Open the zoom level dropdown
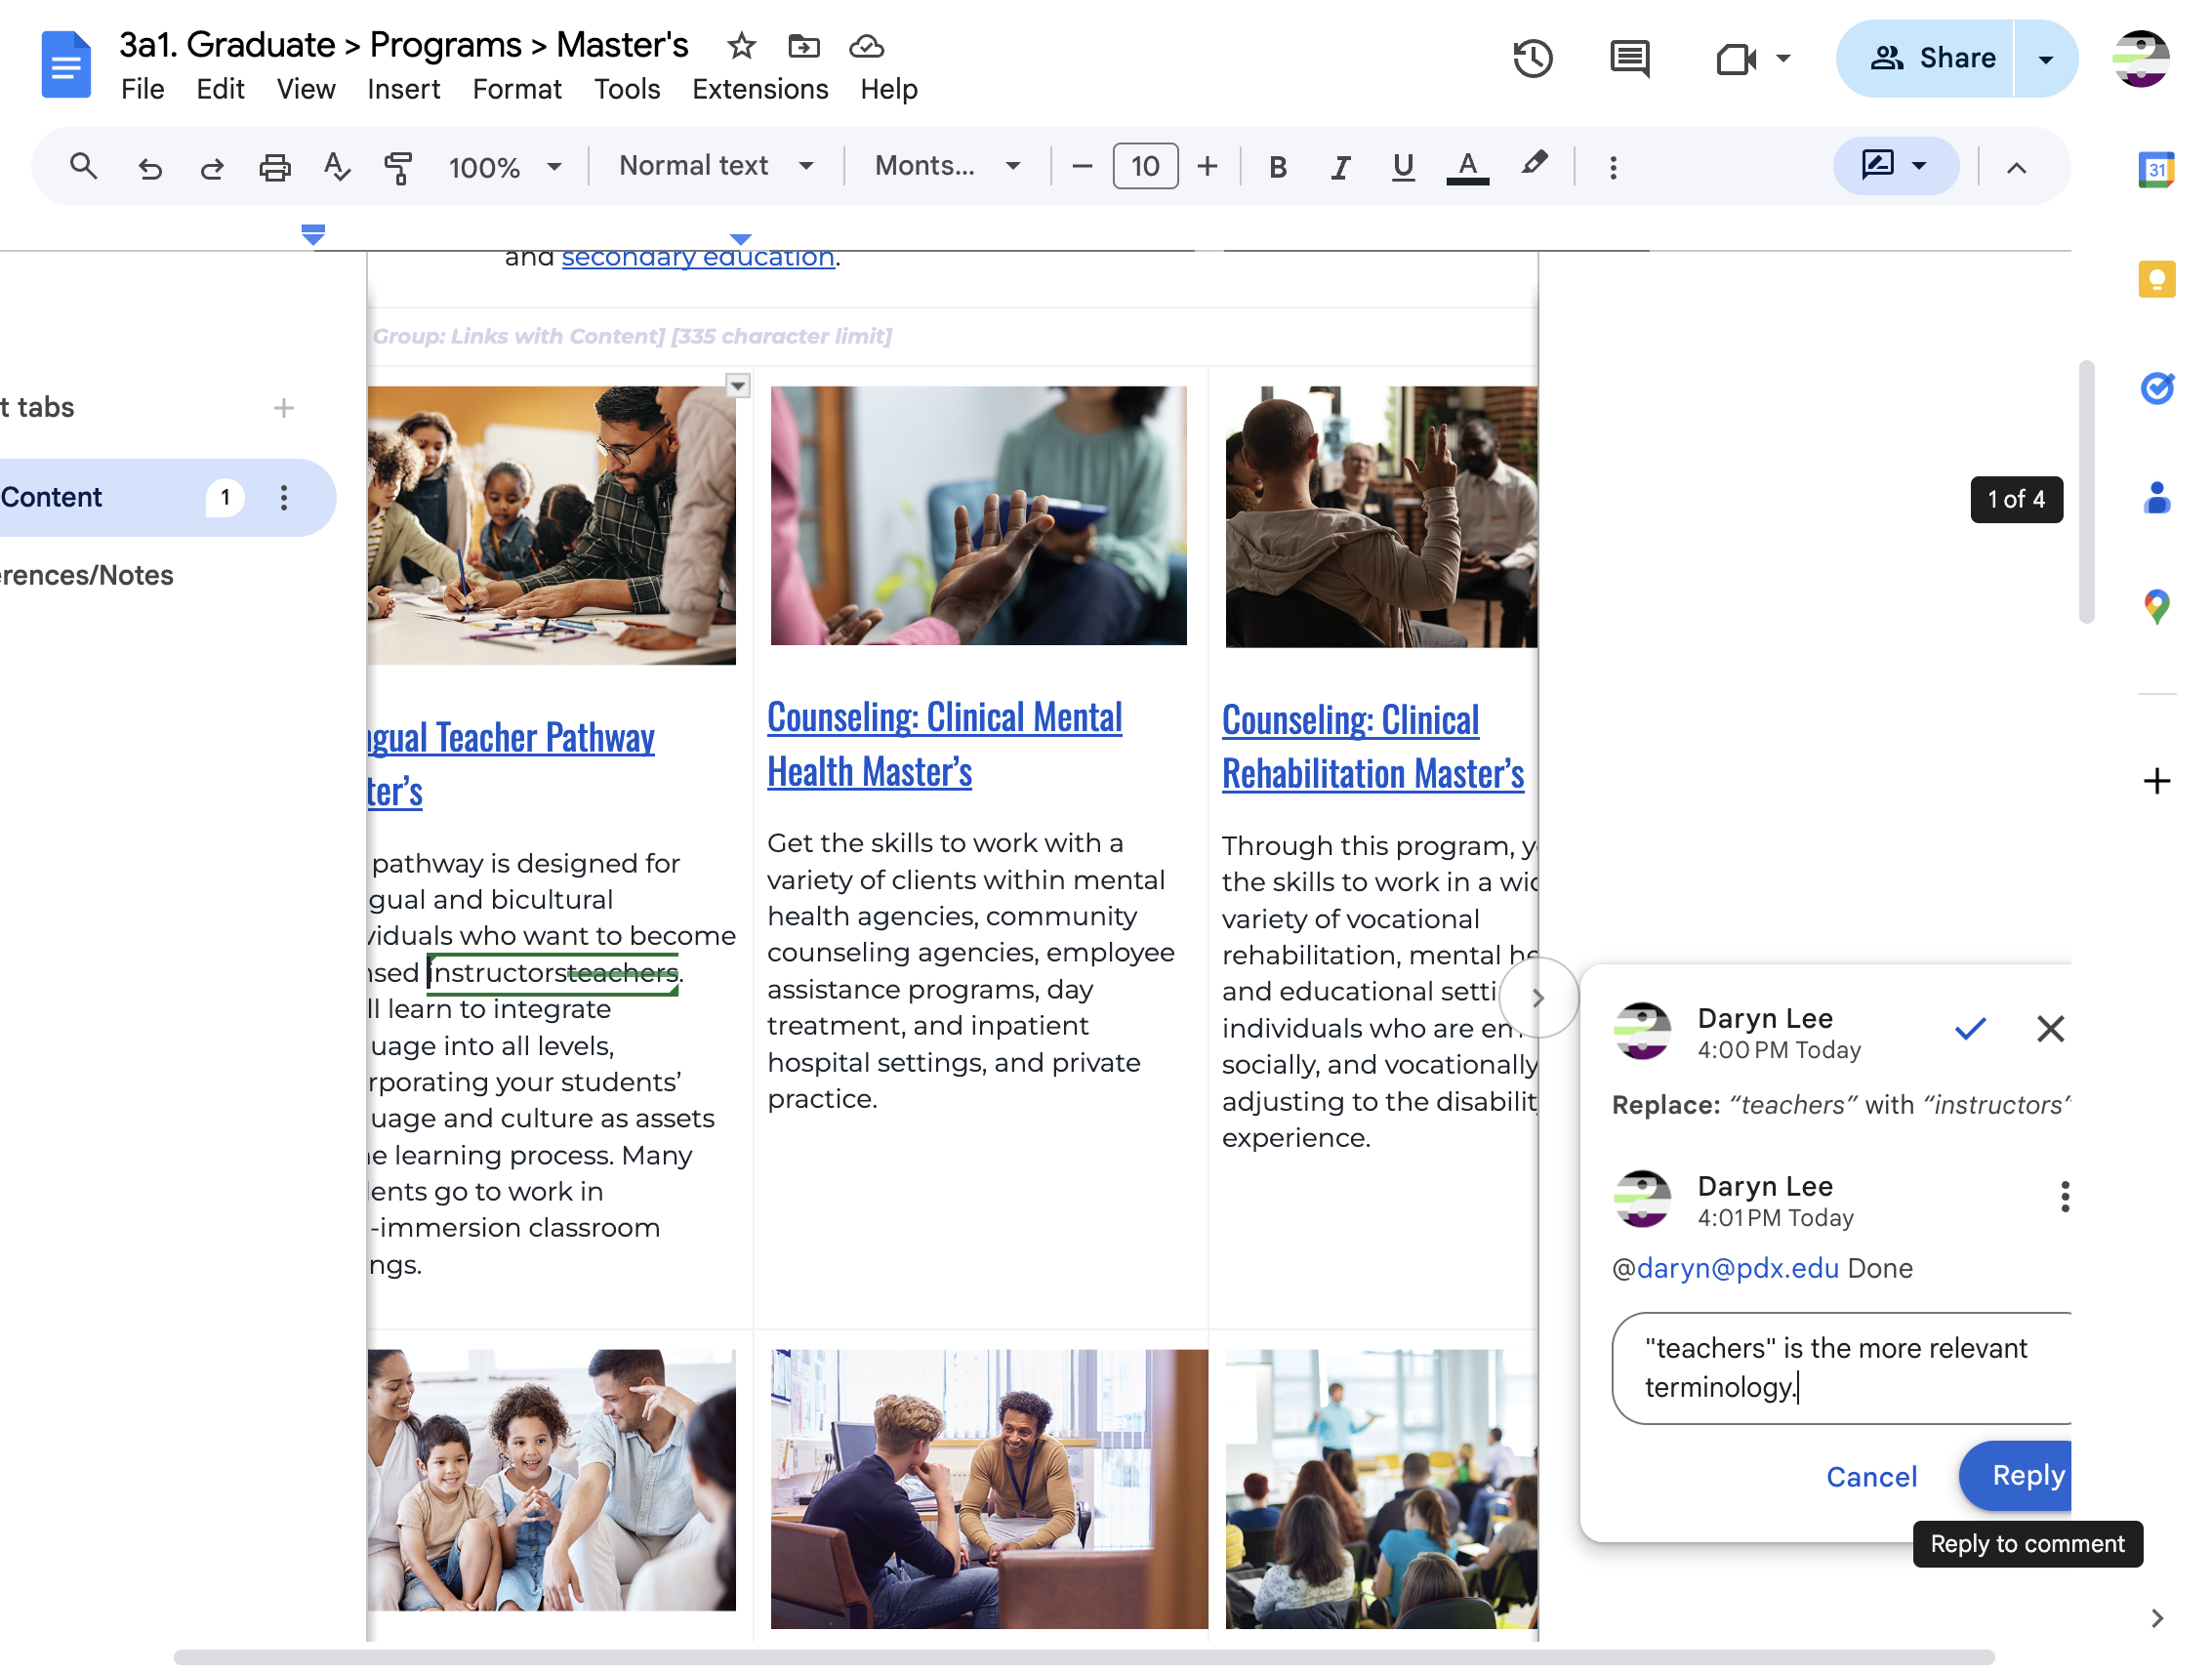2212x1673 pixels. point(505,167)
